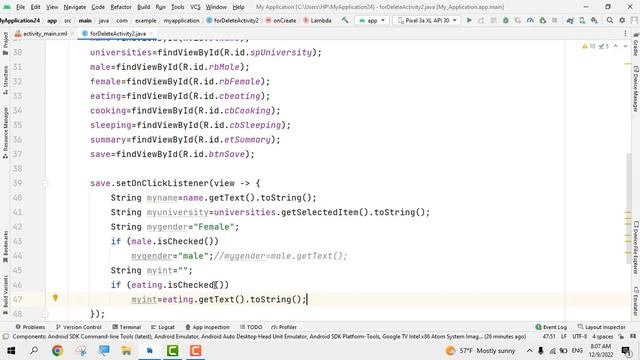Open the Project tool window sidebar

click(x=5, y=44)
